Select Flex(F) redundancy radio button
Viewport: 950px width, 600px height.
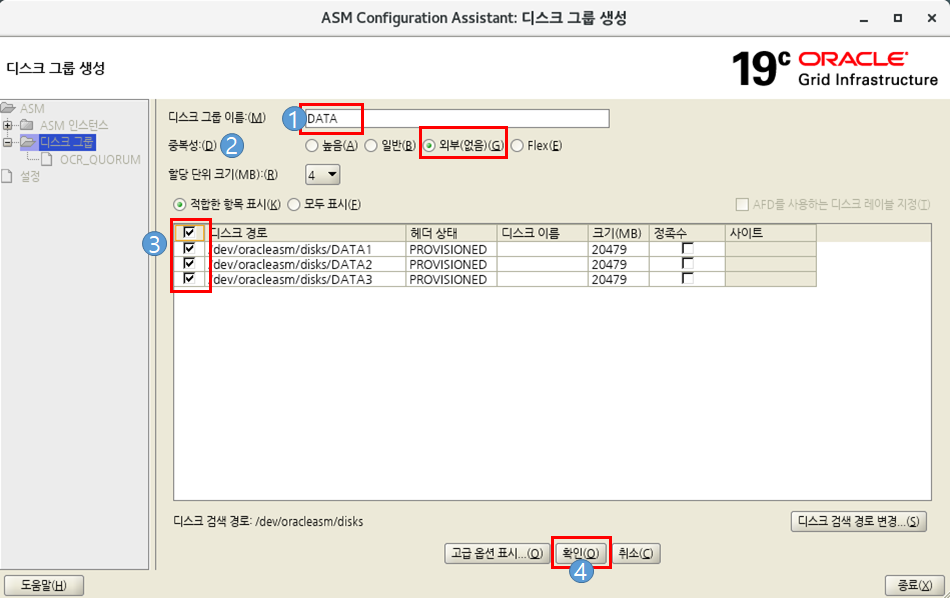click(x=517, y=145)
